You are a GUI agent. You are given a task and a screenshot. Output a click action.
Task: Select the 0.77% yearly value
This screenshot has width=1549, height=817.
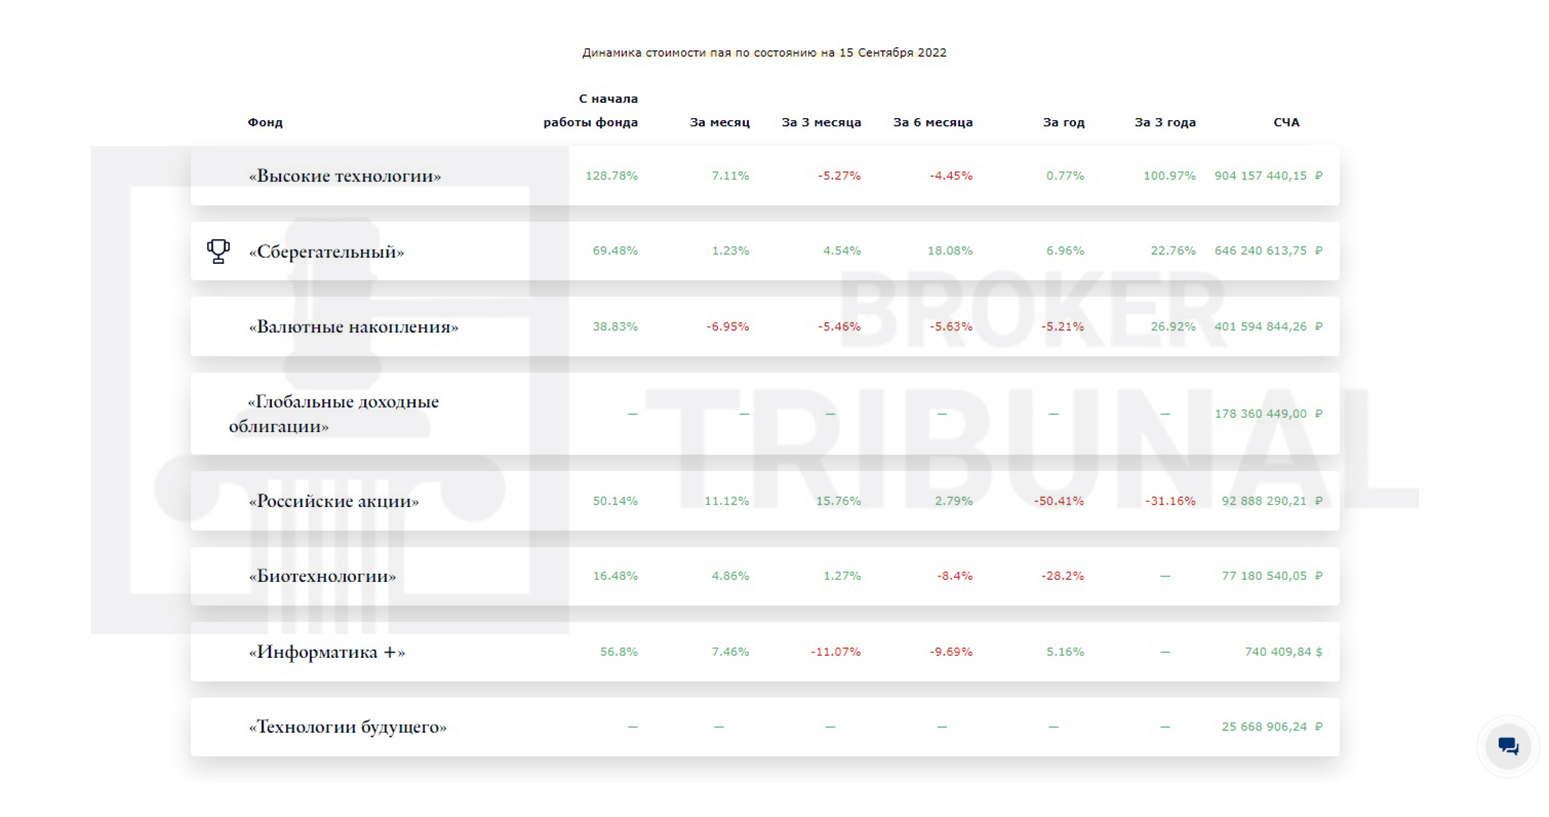point(1065,176)
